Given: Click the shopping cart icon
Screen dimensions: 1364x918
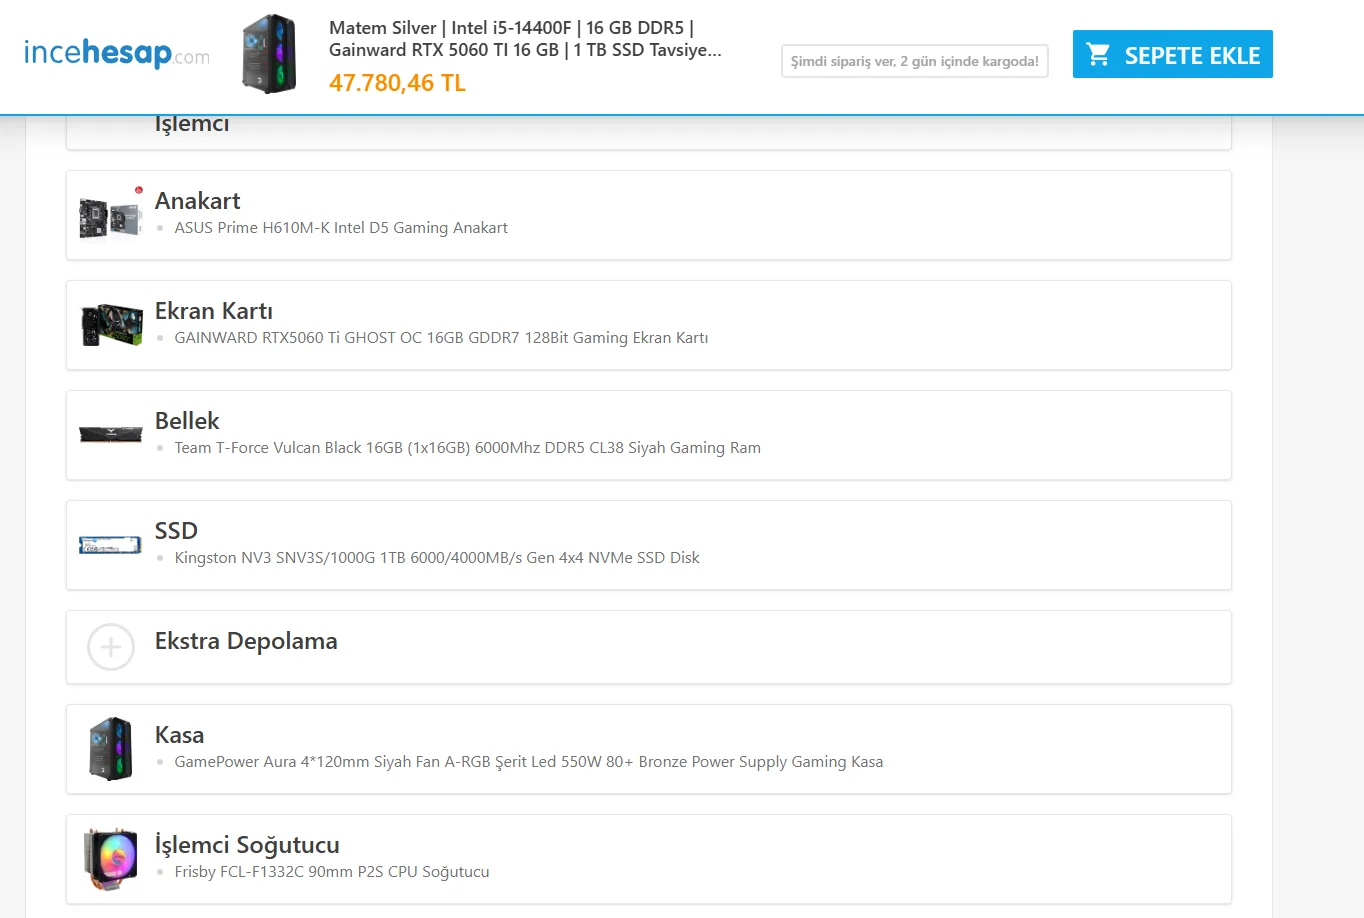Looking at the screenshot, I should [x=1098, y=55].
